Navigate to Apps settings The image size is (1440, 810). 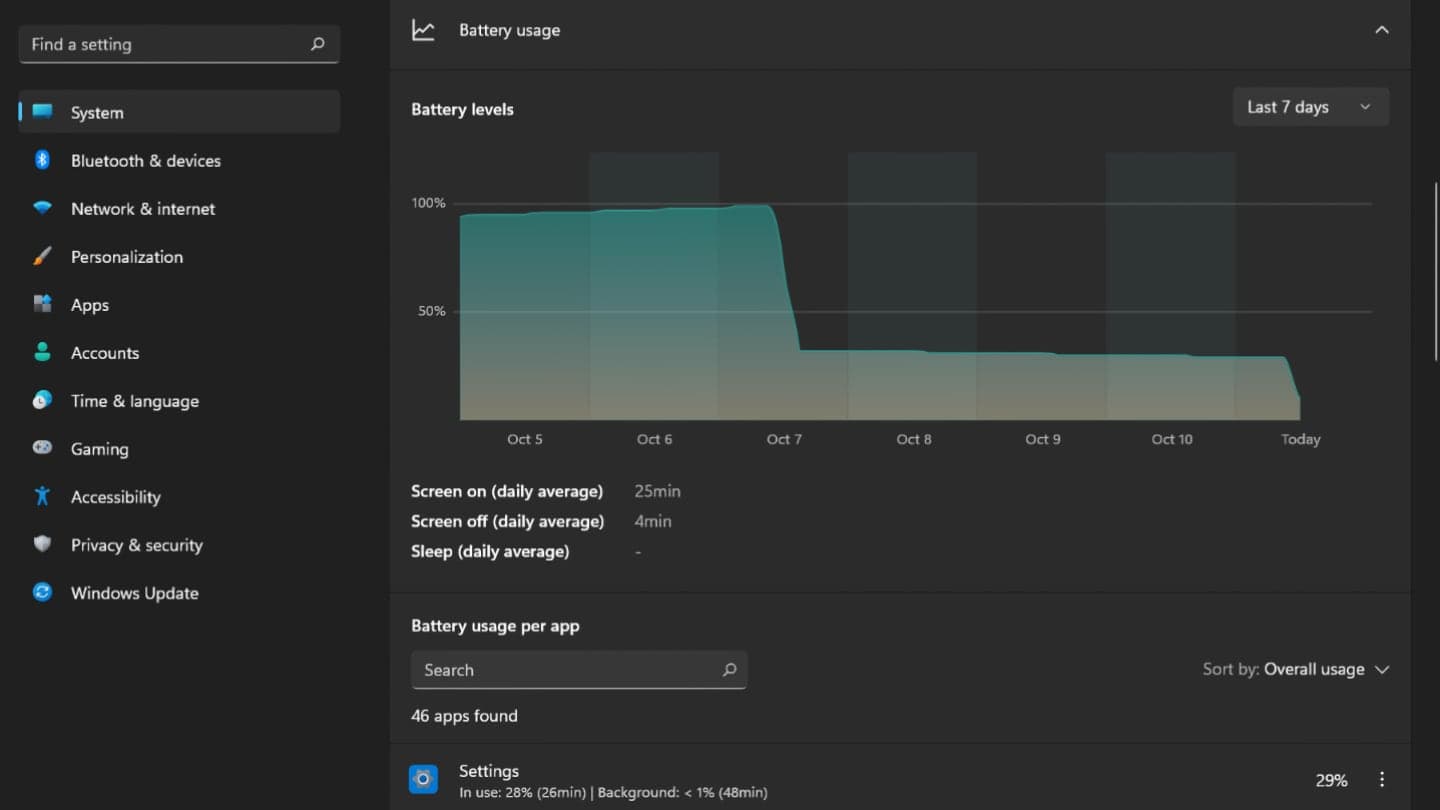(179, 304)
